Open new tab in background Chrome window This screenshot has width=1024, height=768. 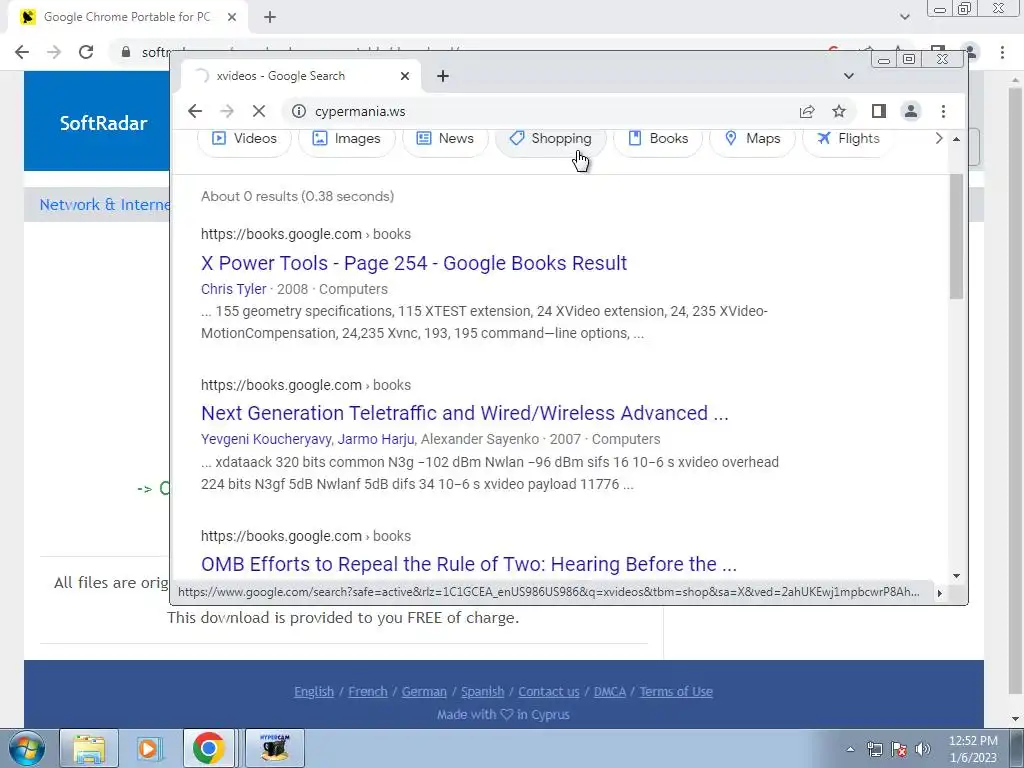pyautogui.click(x=270, y=17)
